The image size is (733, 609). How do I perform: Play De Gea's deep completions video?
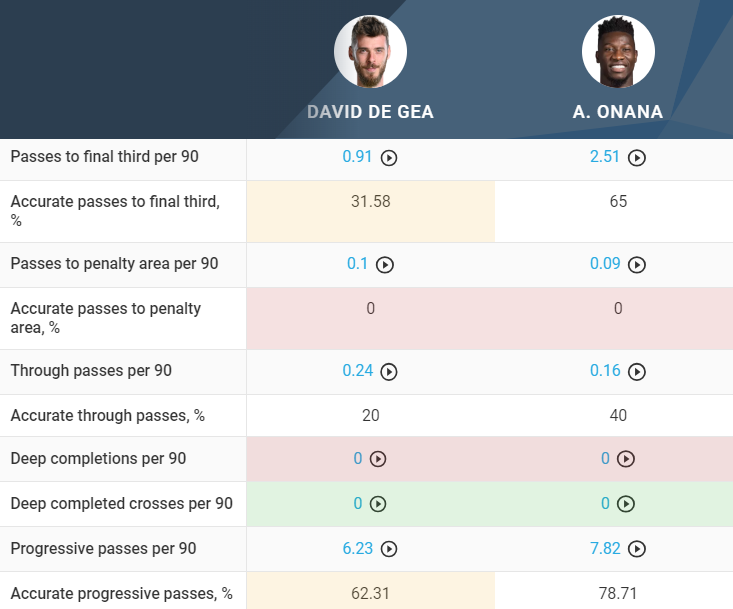point(377,459)
